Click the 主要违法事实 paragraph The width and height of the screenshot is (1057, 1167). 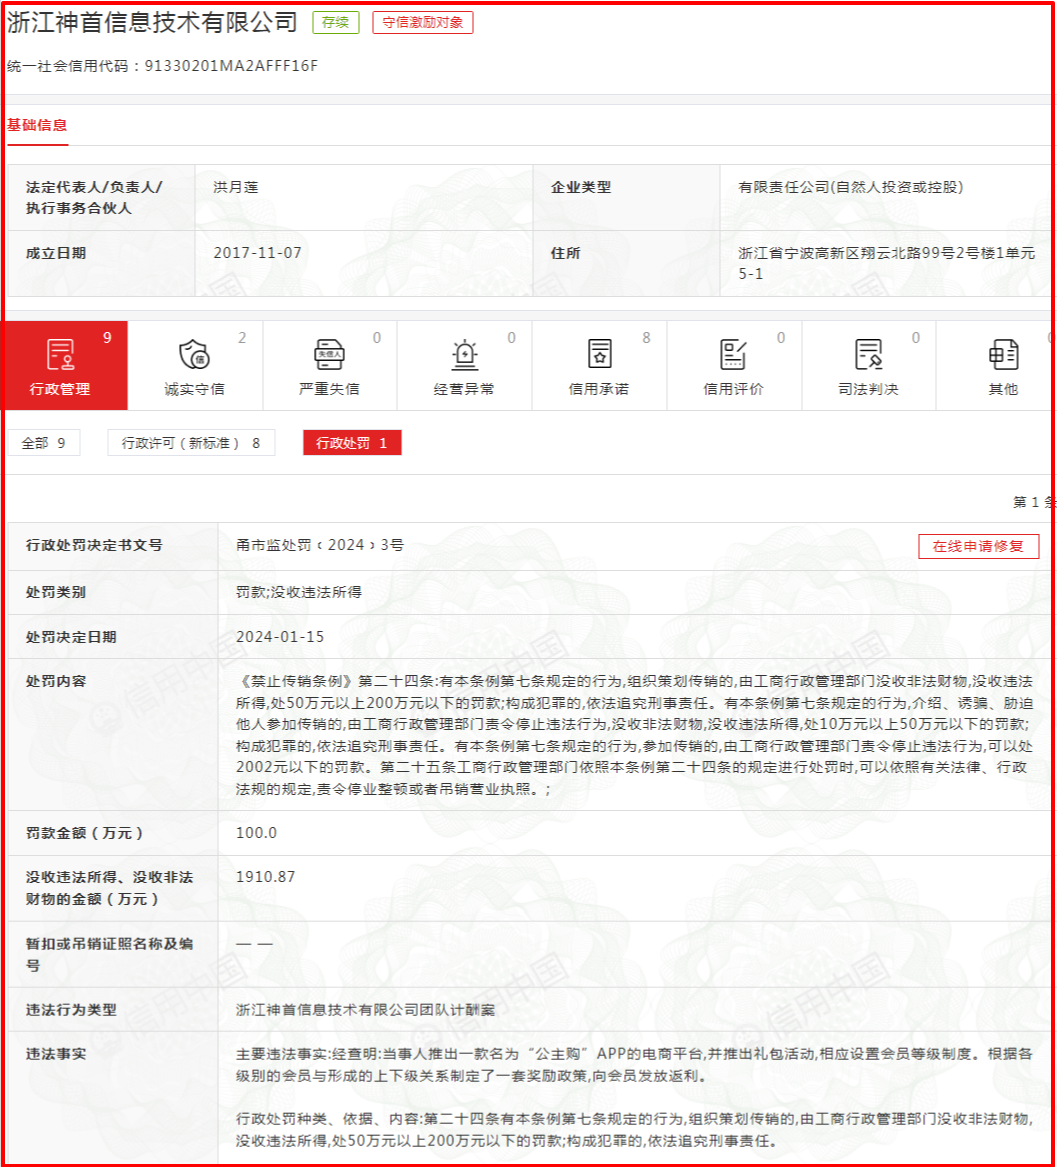[634, 1065]
